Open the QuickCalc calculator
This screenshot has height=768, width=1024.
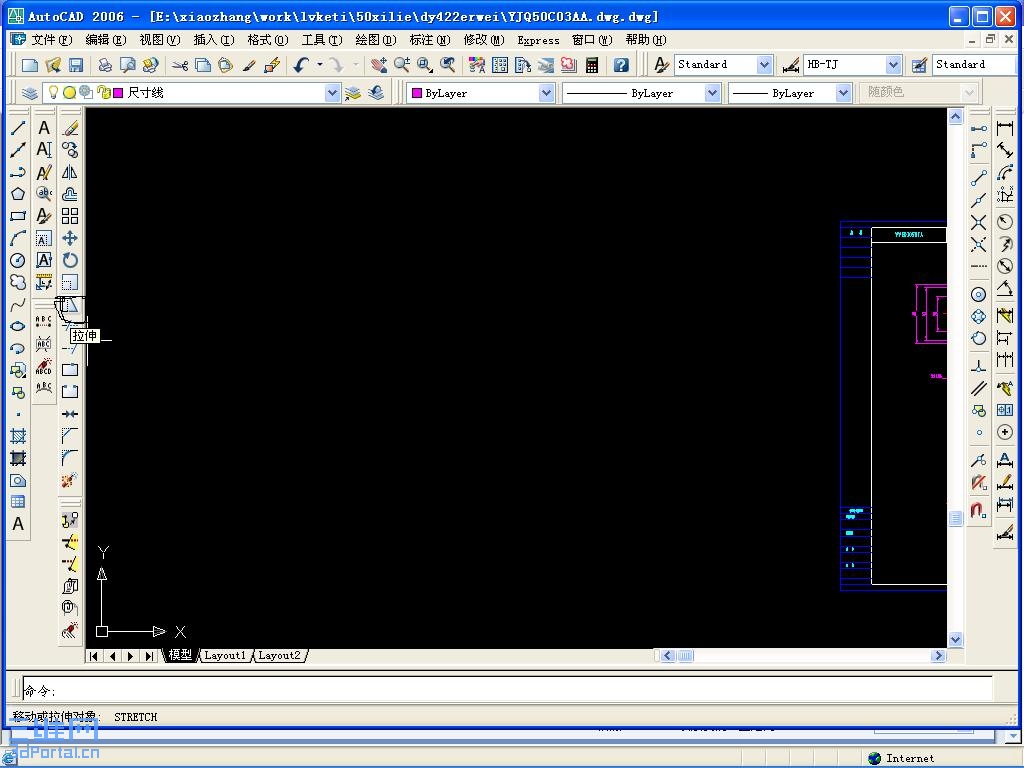[592, 65]
